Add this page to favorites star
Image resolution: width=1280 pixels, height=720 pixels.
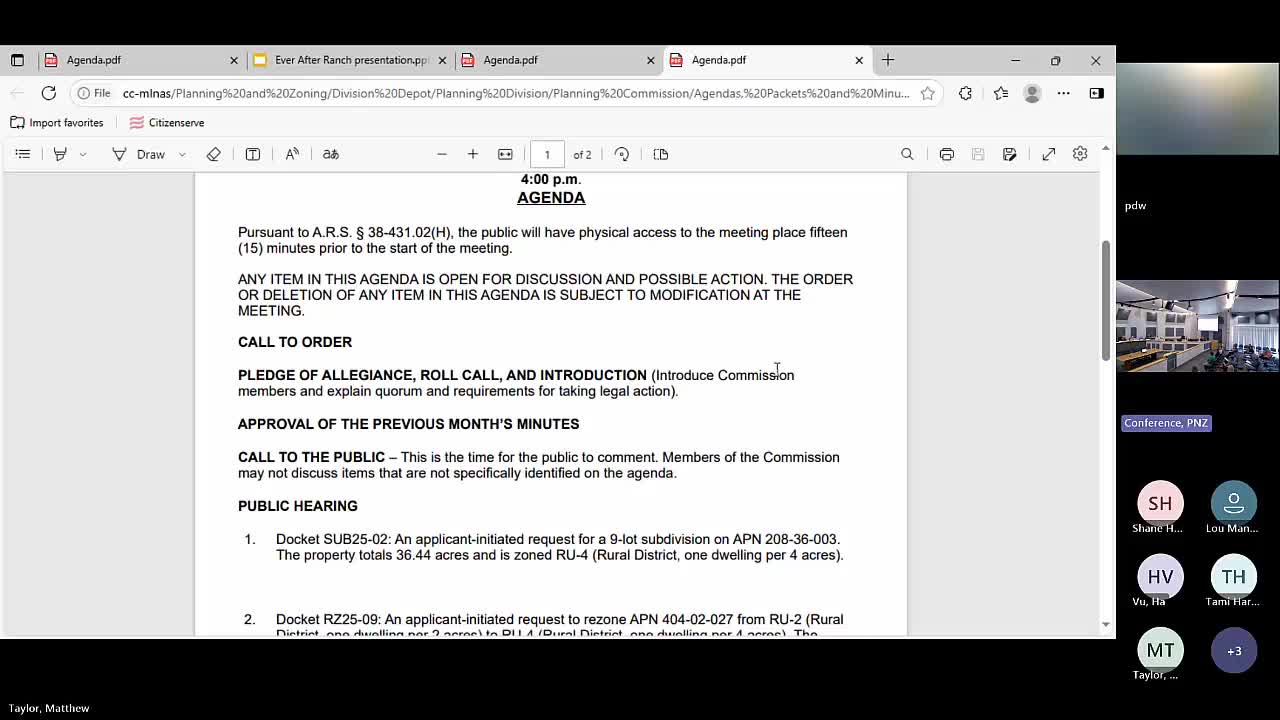click(928, 93)
